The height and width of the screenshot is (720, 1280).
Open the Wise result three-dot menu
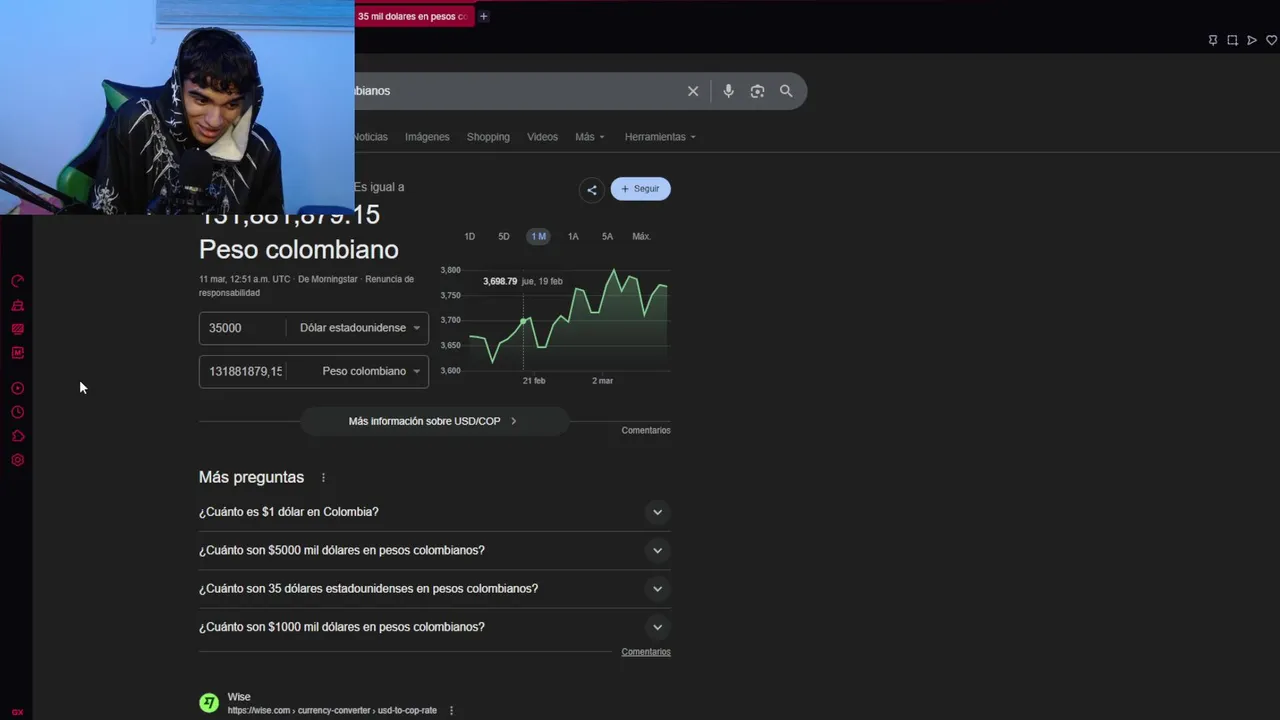click(451, 710)
